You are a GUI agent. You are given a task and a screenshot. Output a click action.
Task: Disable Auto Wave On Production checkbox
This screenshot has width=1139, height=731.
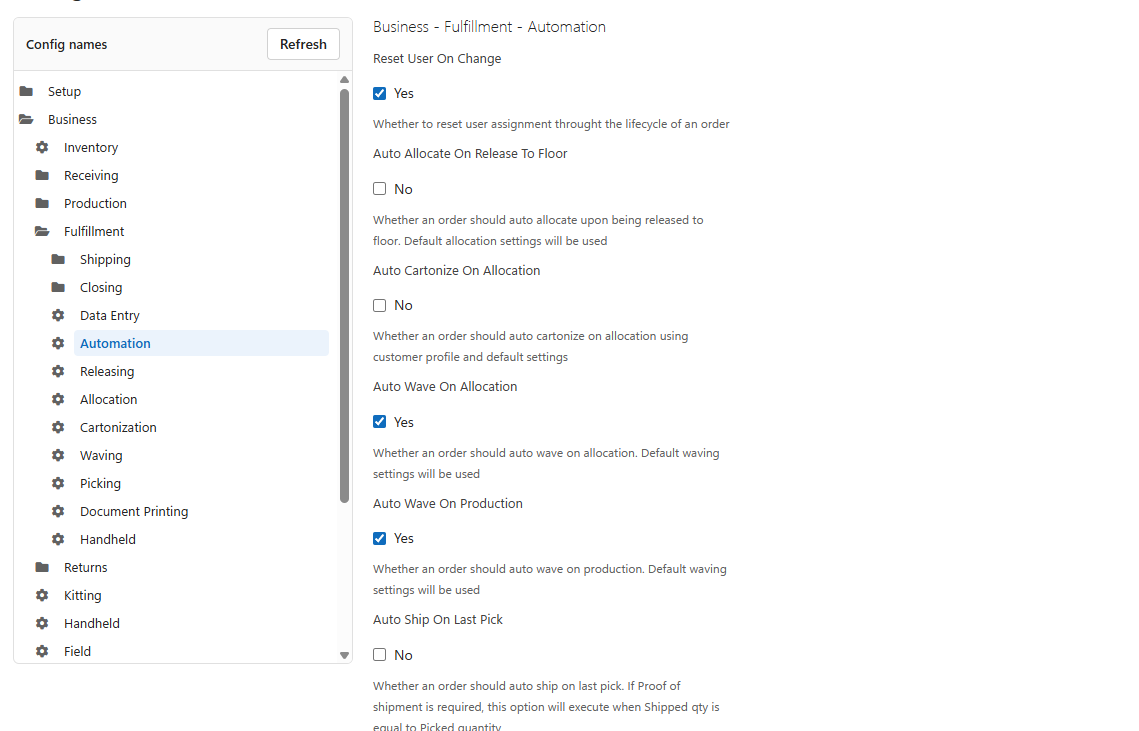(379, 538)
